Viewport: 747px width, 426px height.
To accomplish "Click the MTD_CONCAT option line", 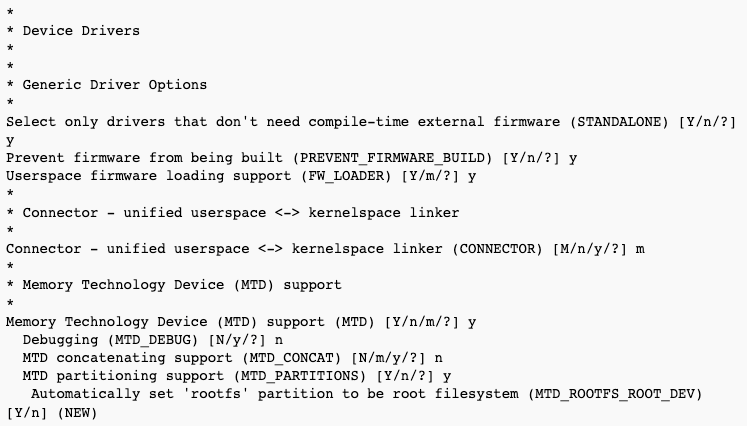I will click(232, 358).
